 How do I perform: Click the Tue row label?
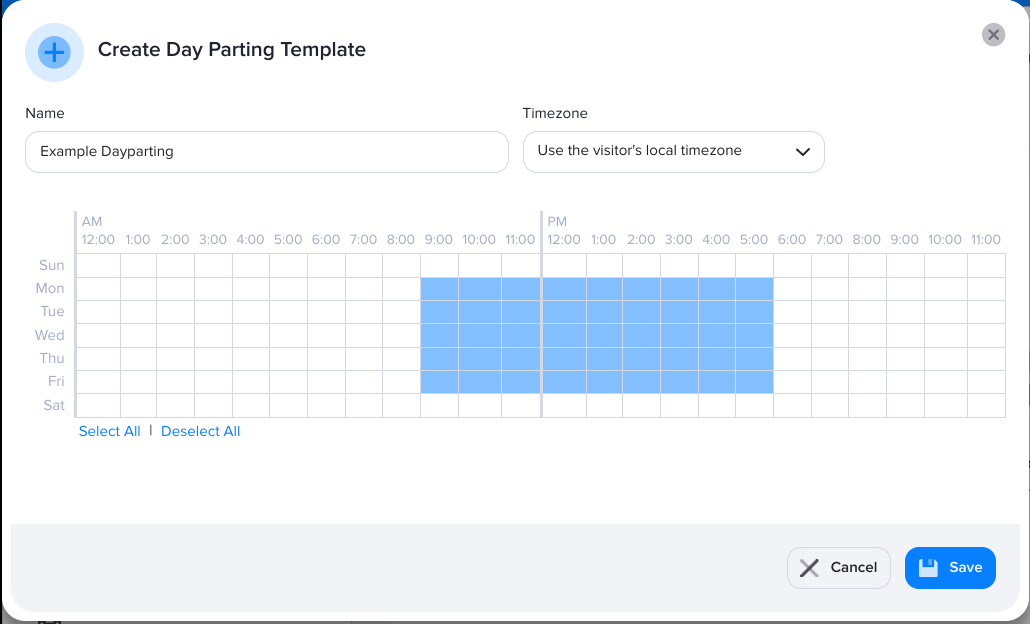coord(53,311)
